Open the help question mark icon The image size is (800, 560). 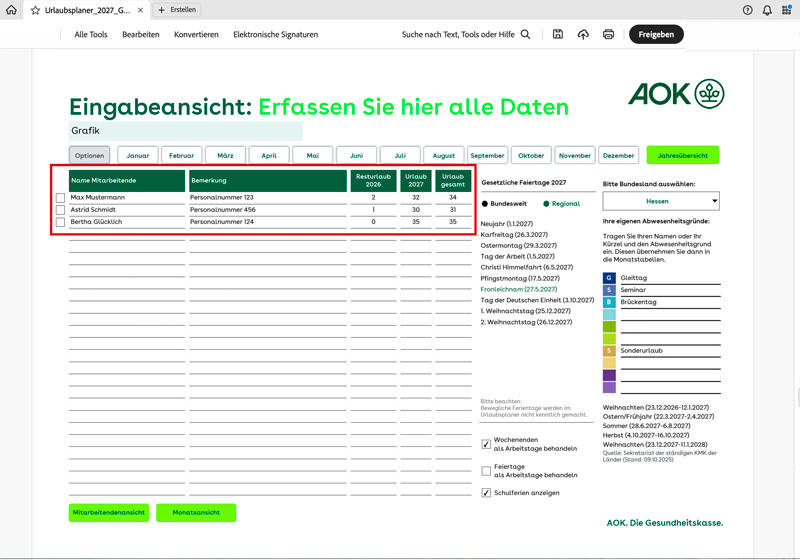[x=748, y=10]
